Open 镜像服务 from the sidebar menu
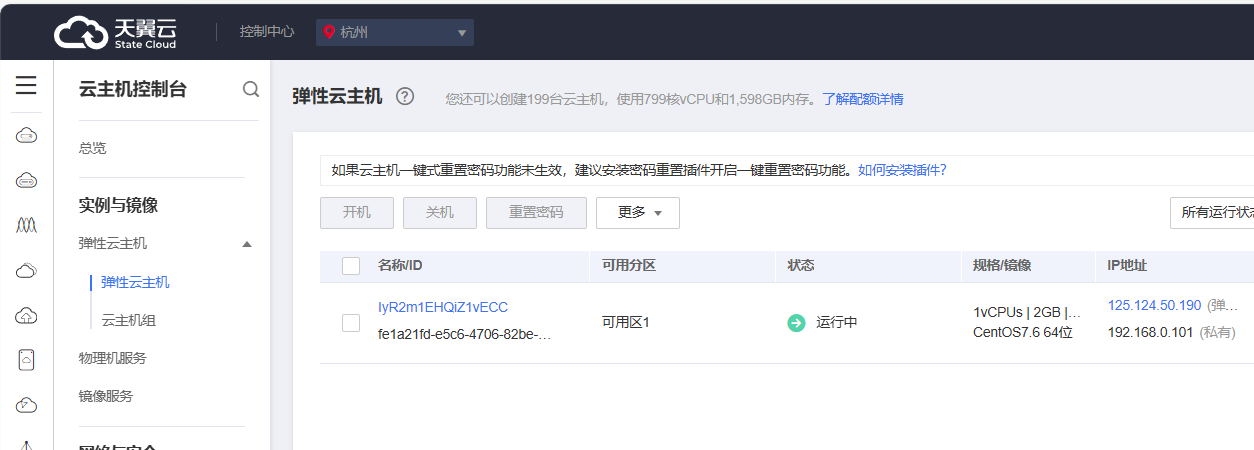Viewport: 1254px width, 450px height. tap(106, 396)
